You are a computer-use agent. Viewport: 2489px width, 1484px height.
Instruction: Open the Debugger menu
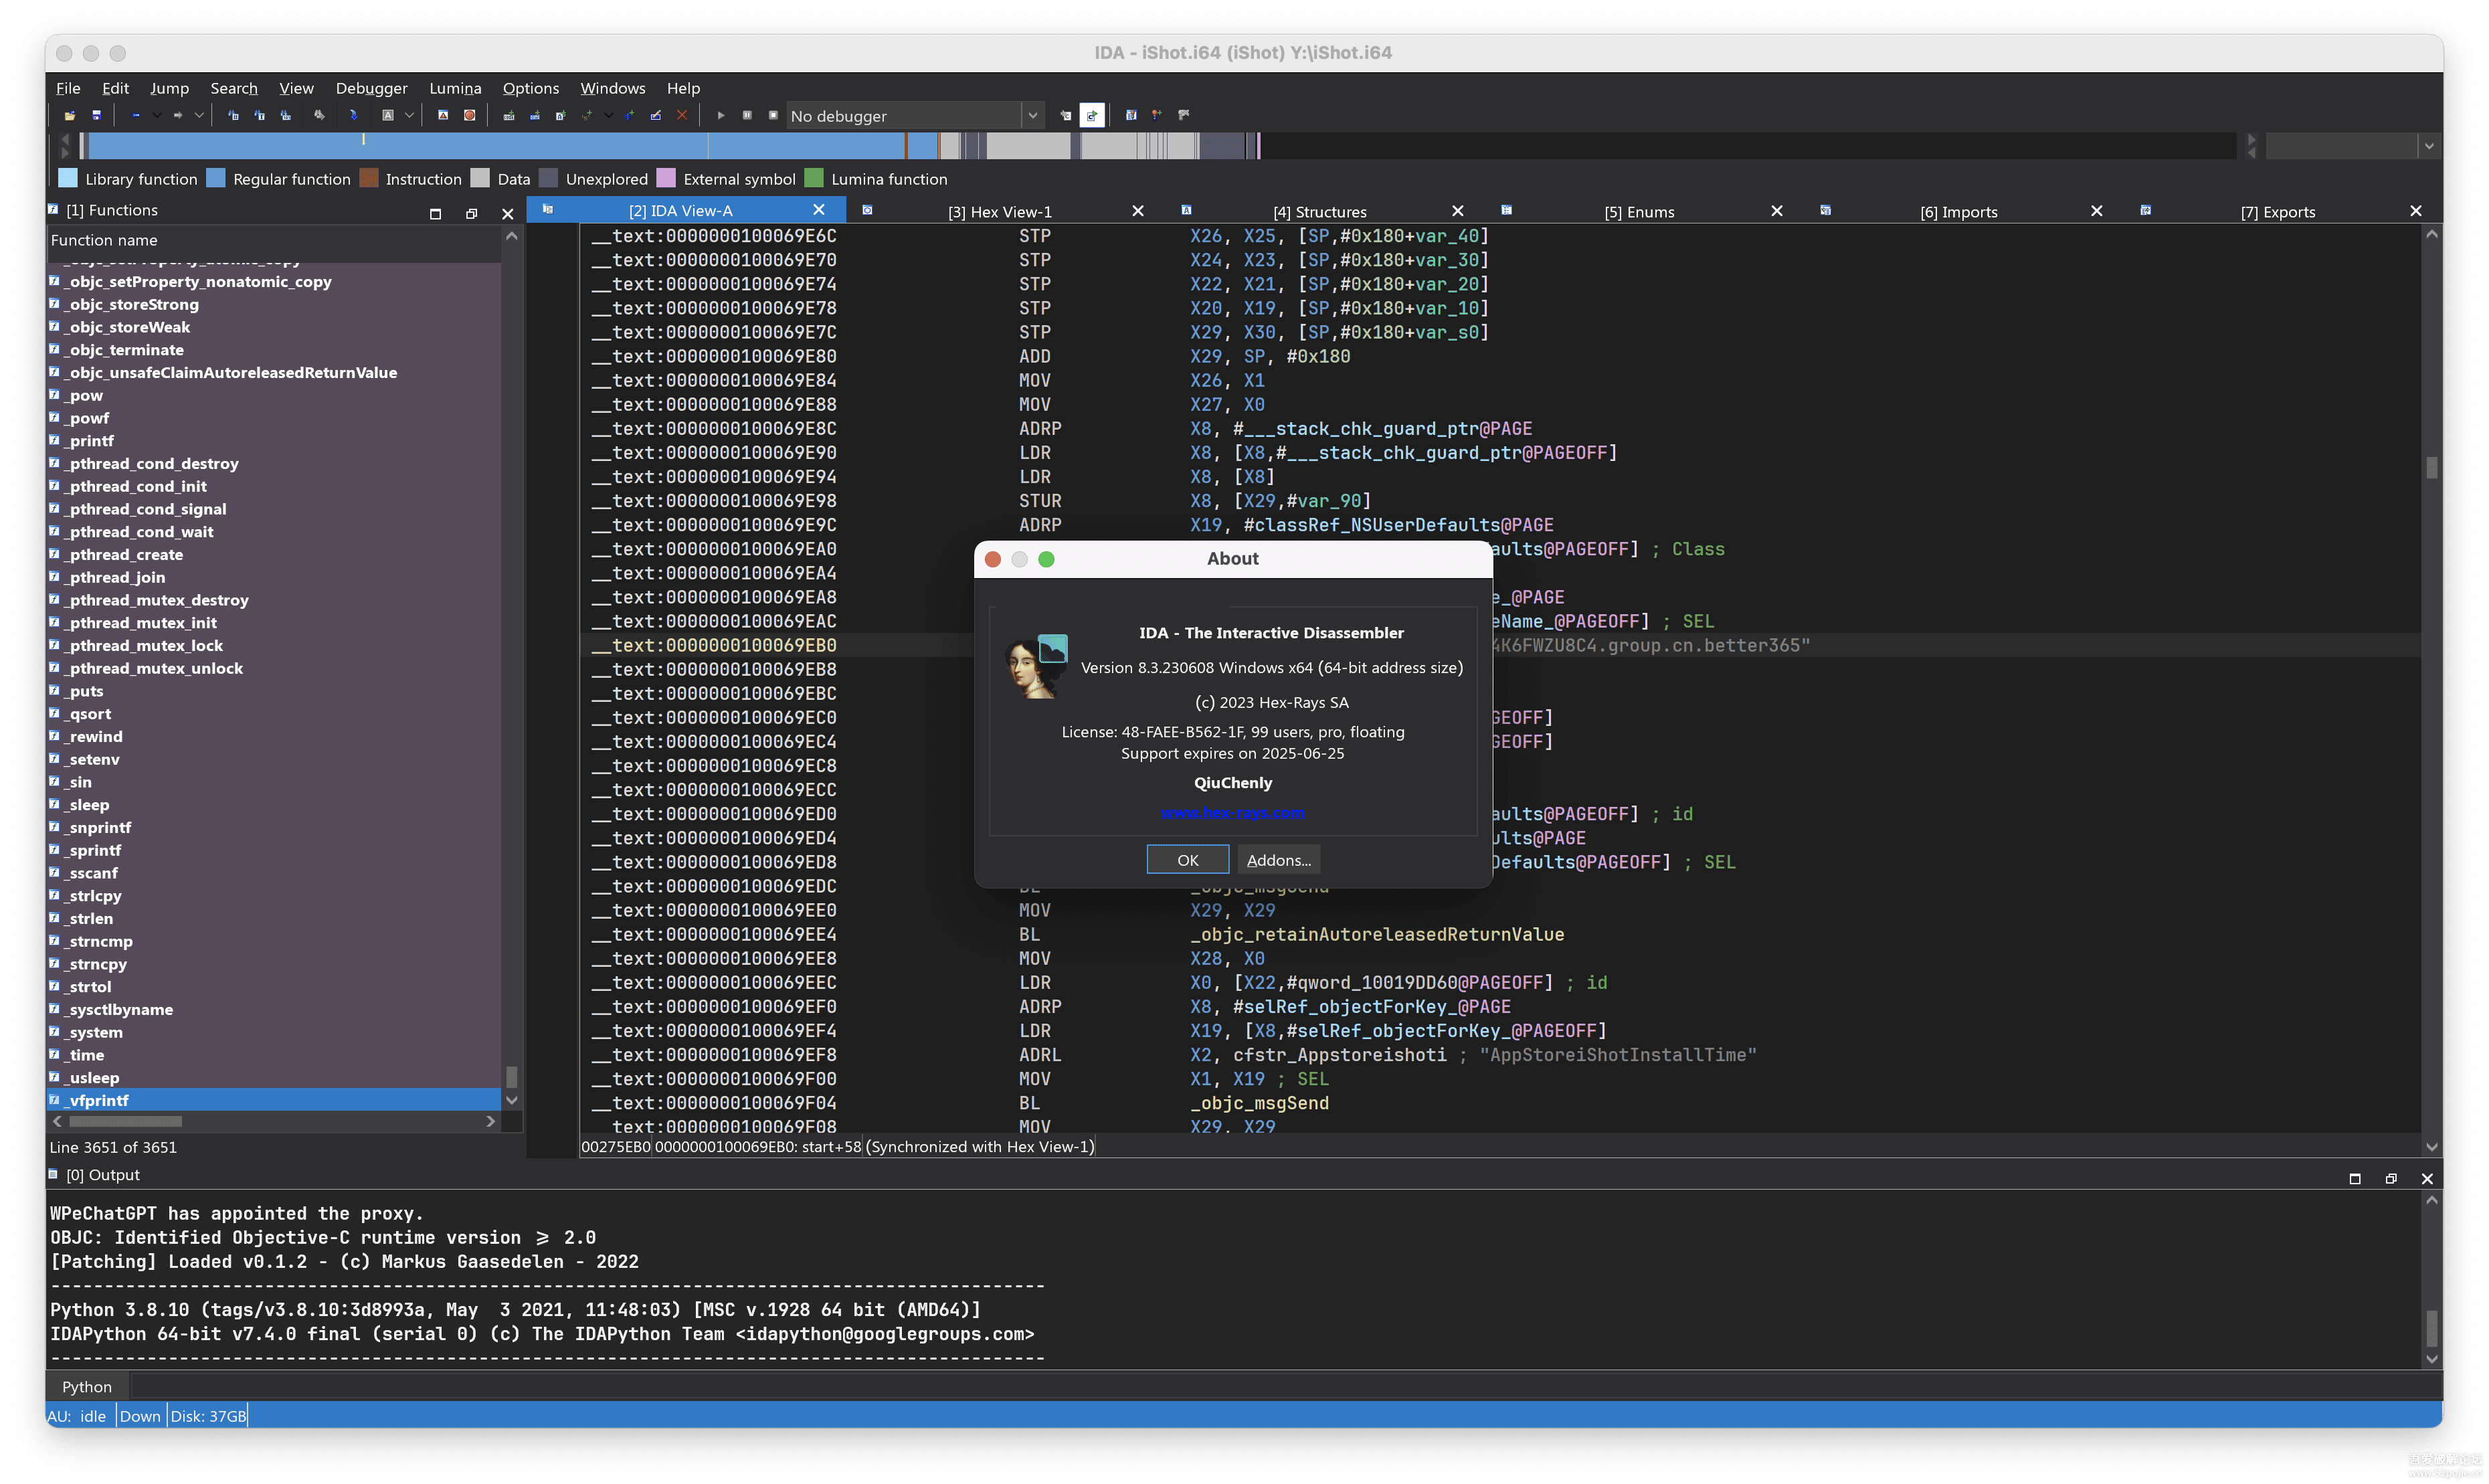[x=371, y=88]
